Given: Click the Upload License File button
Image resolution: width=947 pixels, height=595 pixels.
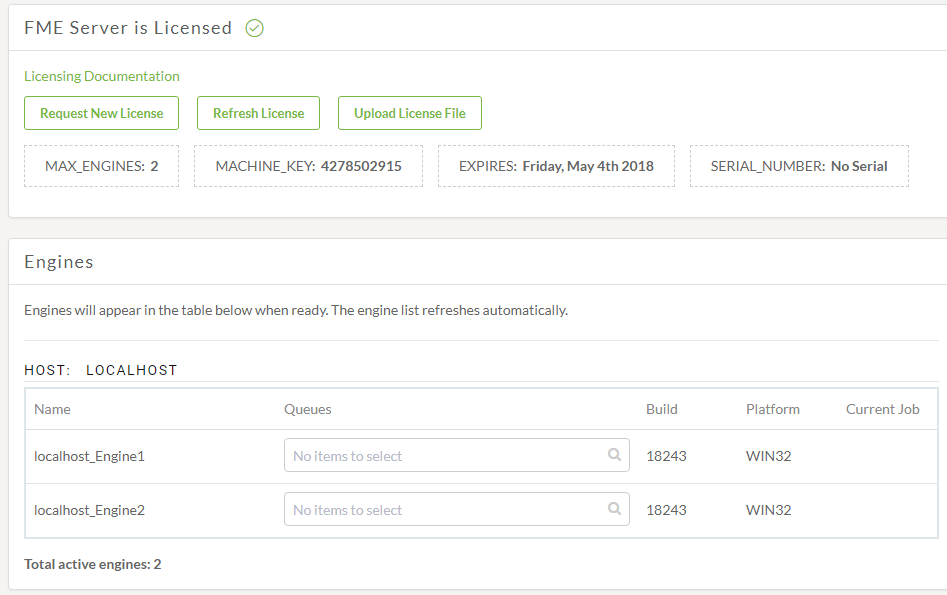Looking at the screenshot, I should click(x=409, y=113).
